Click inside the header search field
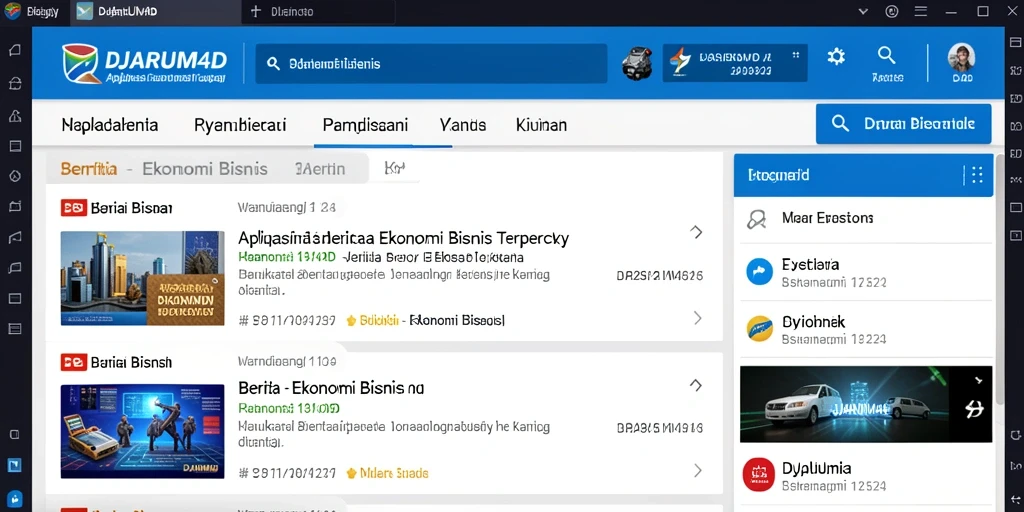Viewport: 1024px width, 512px height. coord(431,64)
